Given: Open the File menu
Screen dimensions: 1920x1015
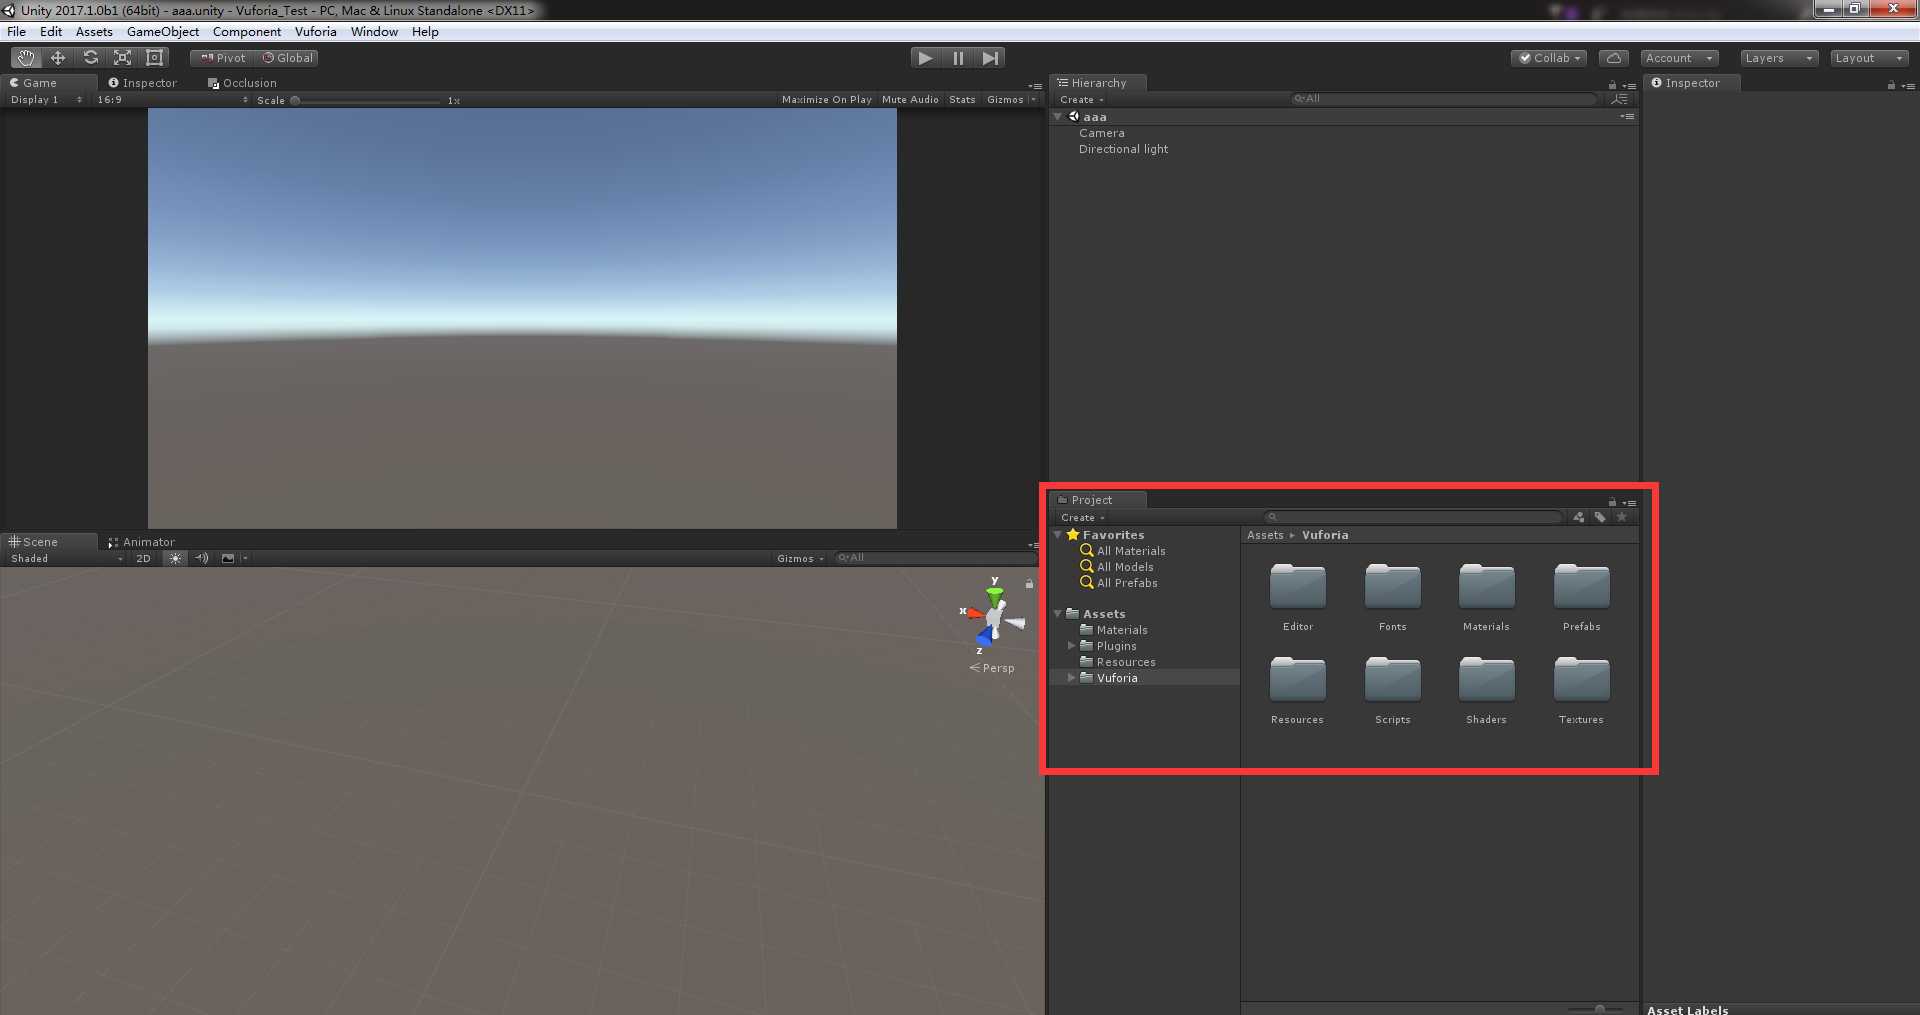Looking at the screenshot, I should click(17, 32).
